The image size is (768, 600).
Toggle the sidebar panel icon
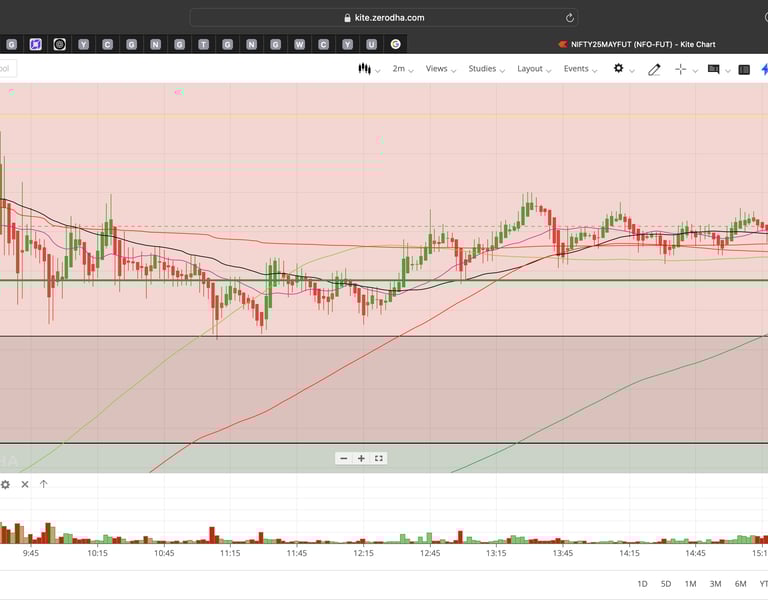click(x=744, y=70)
